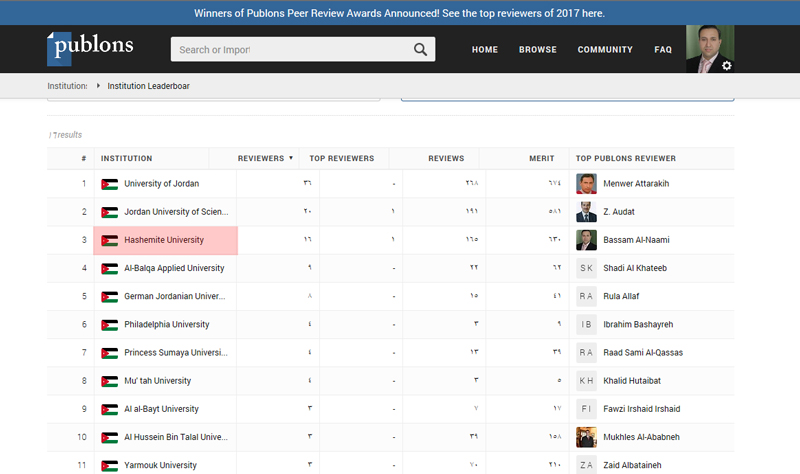The width and height of the screenshot is (800, 474).
Task: Click the Institution Leaderboard breadcrumb
Action: [x=148, y=86]
